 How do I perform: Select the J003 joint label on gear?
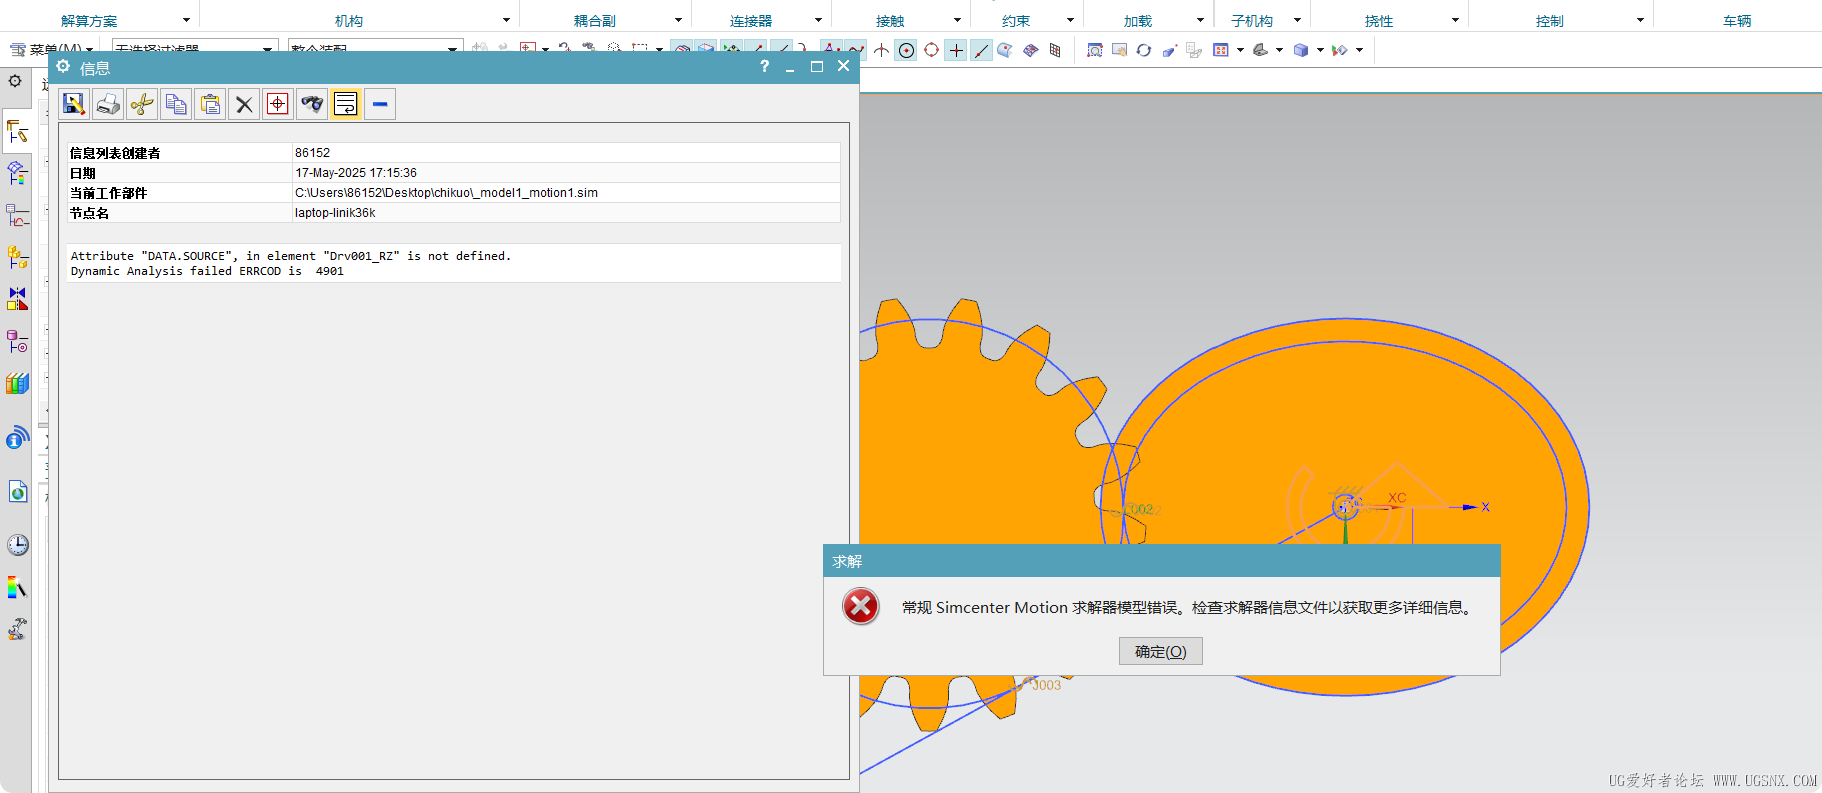tap(1046, 685)
